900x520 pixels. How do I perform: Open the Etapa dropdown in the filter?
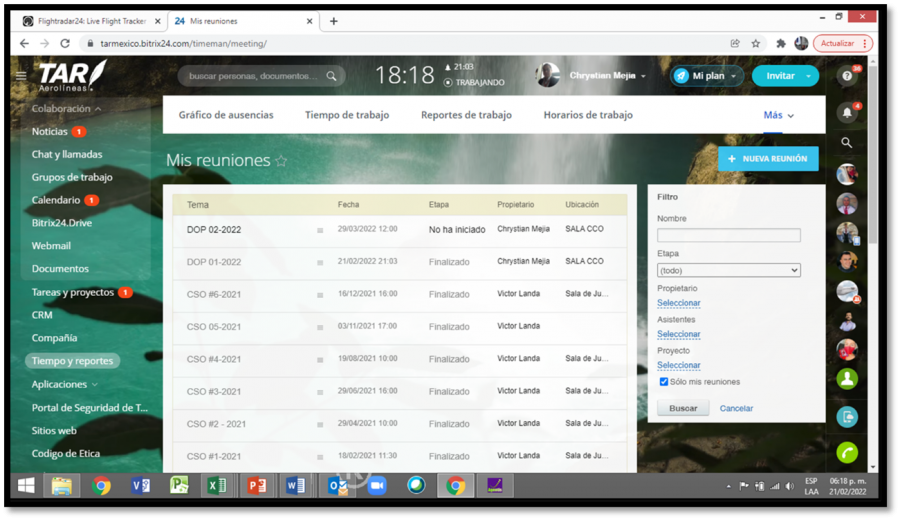(x=728, y=270)
